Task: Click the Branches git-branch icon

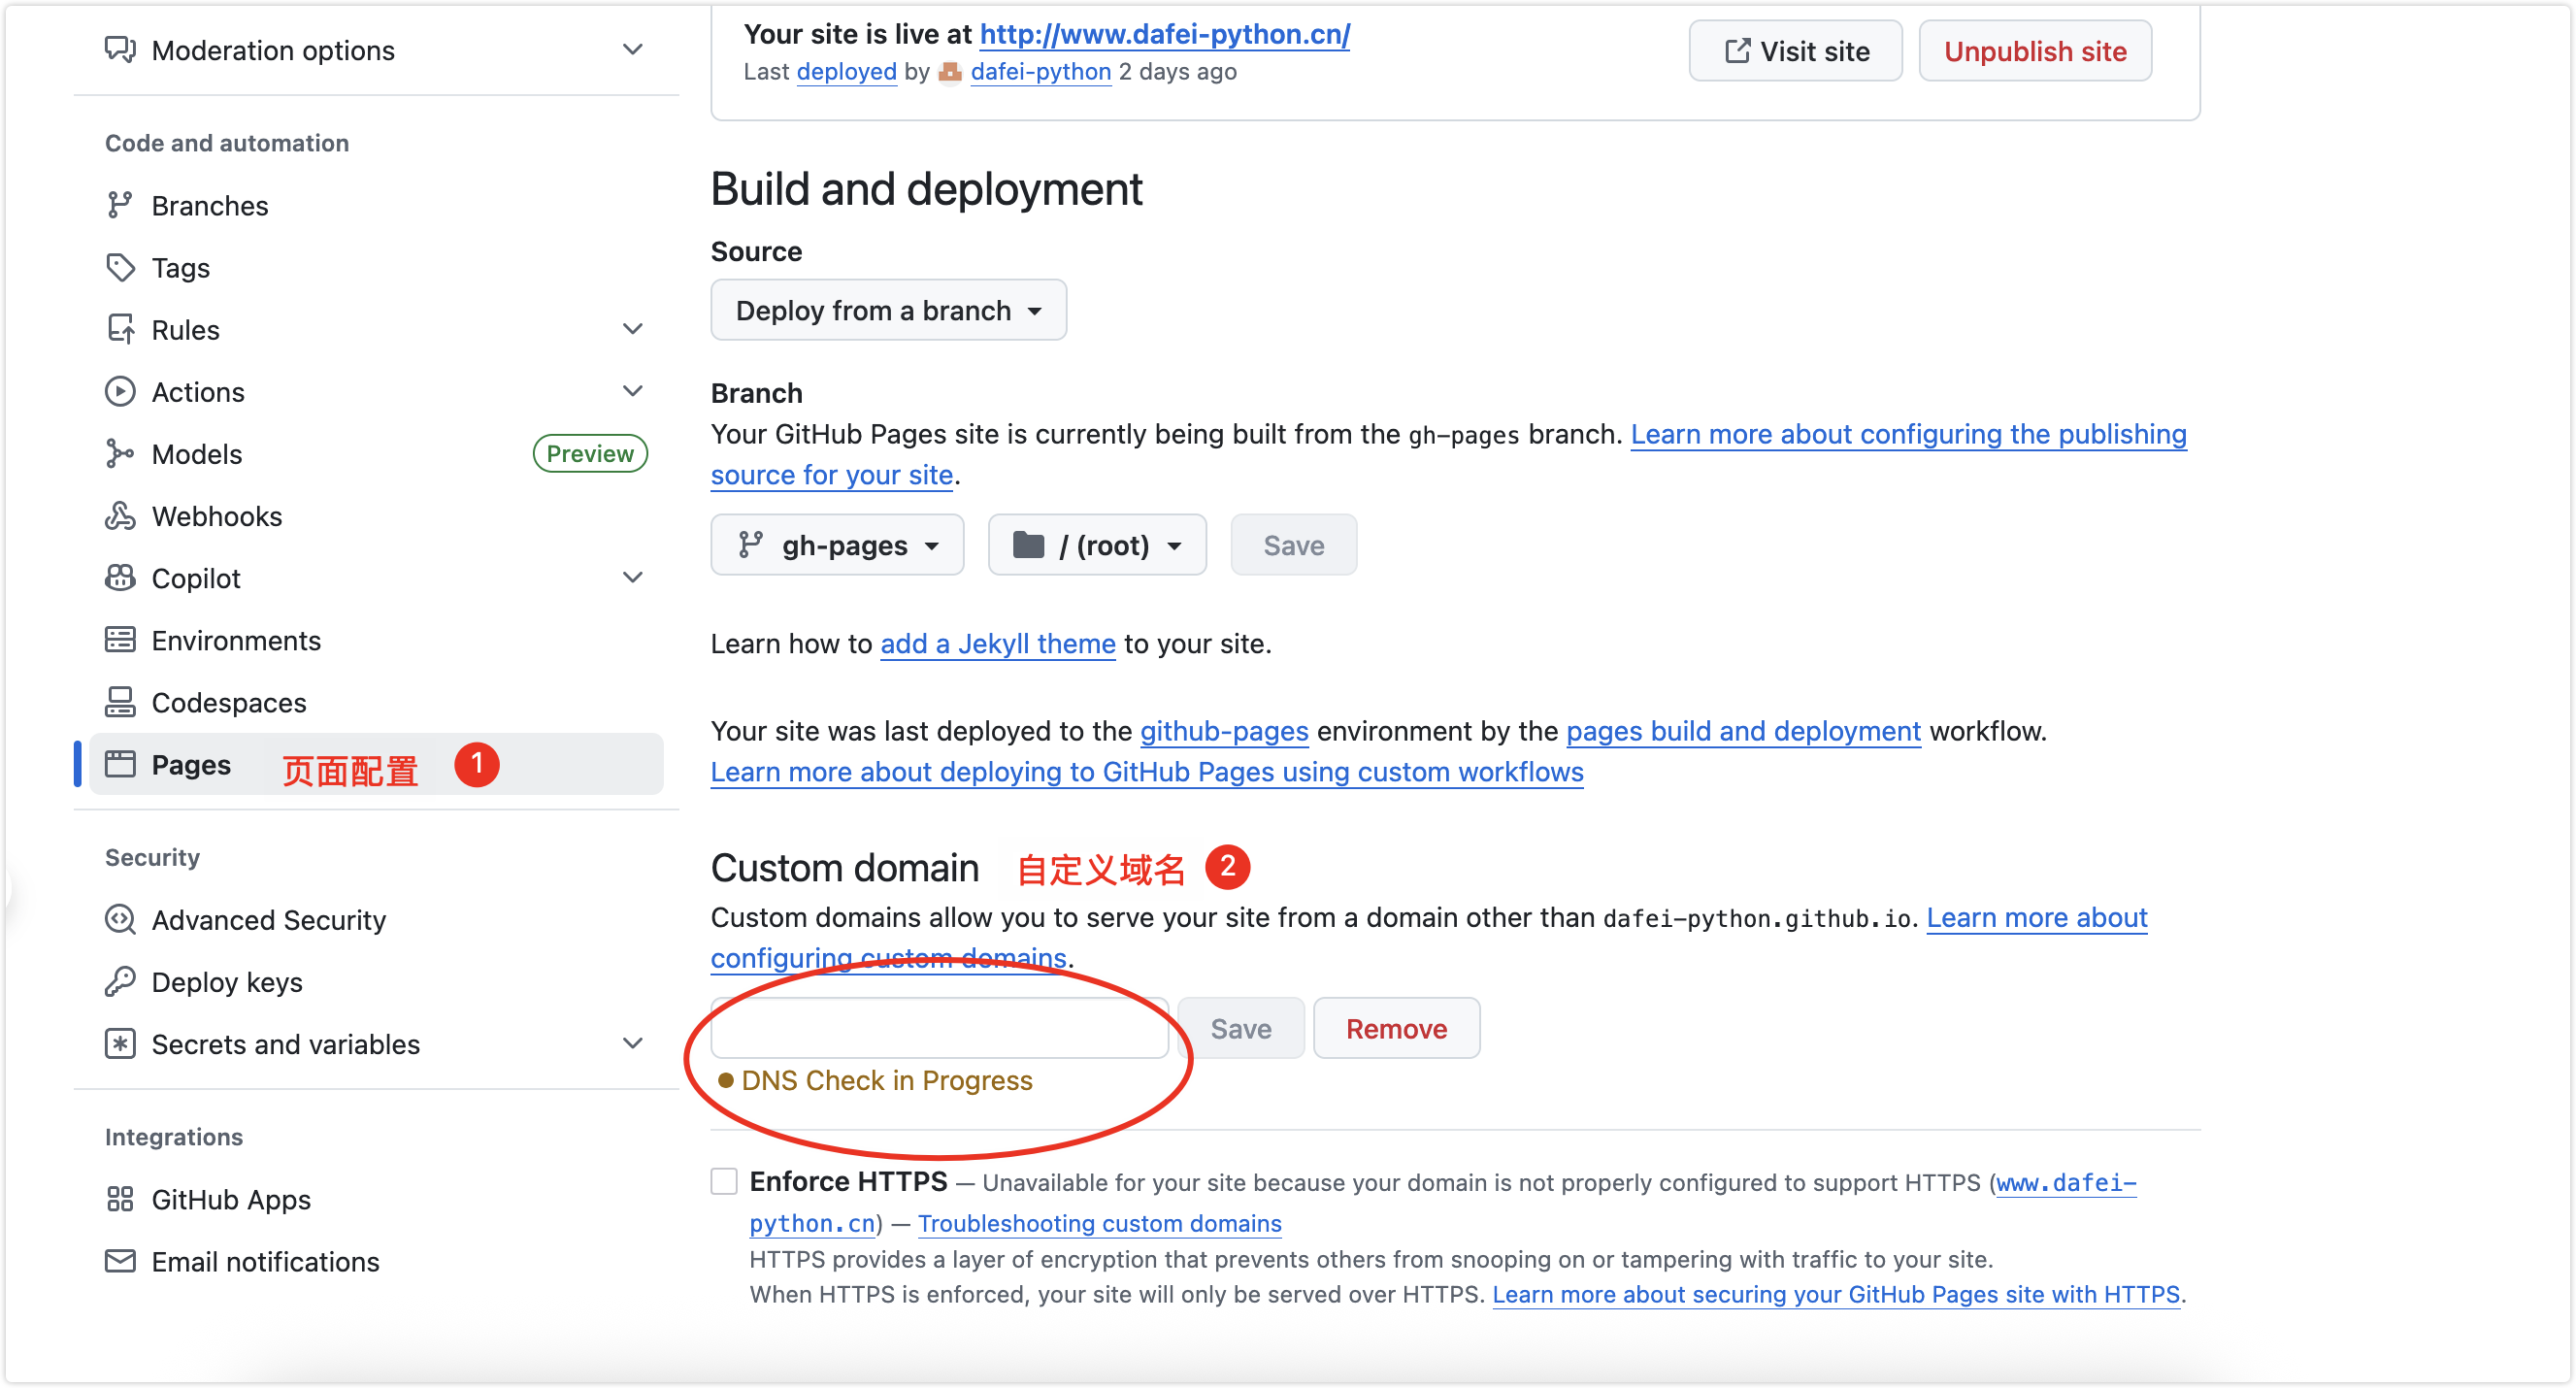Action: pos(120,205)
